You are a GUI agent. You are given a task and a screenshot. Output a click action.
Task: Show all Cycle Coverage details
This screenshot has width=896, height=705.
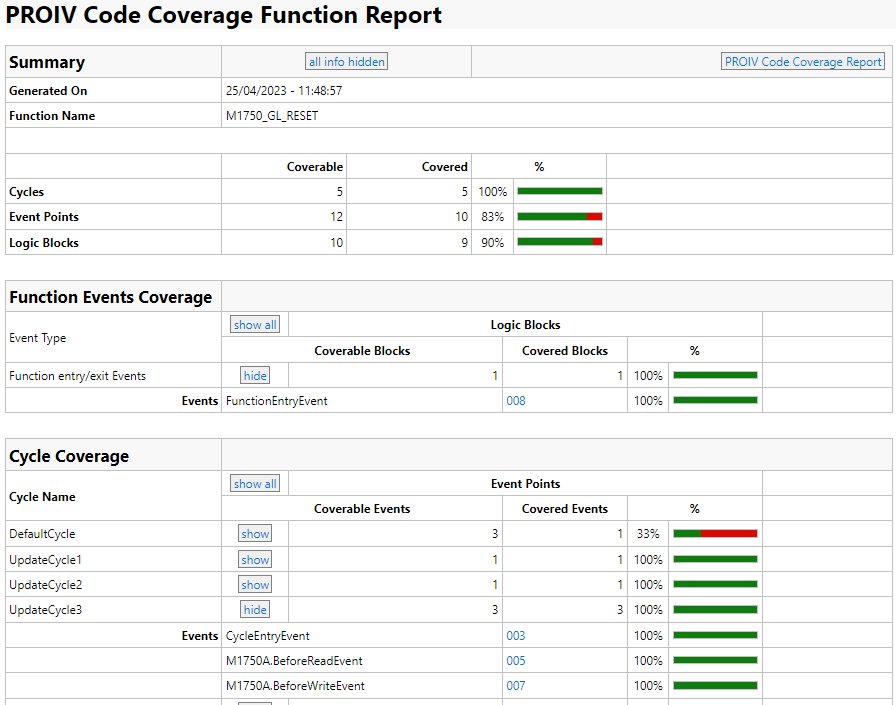(x=255, y=483)
